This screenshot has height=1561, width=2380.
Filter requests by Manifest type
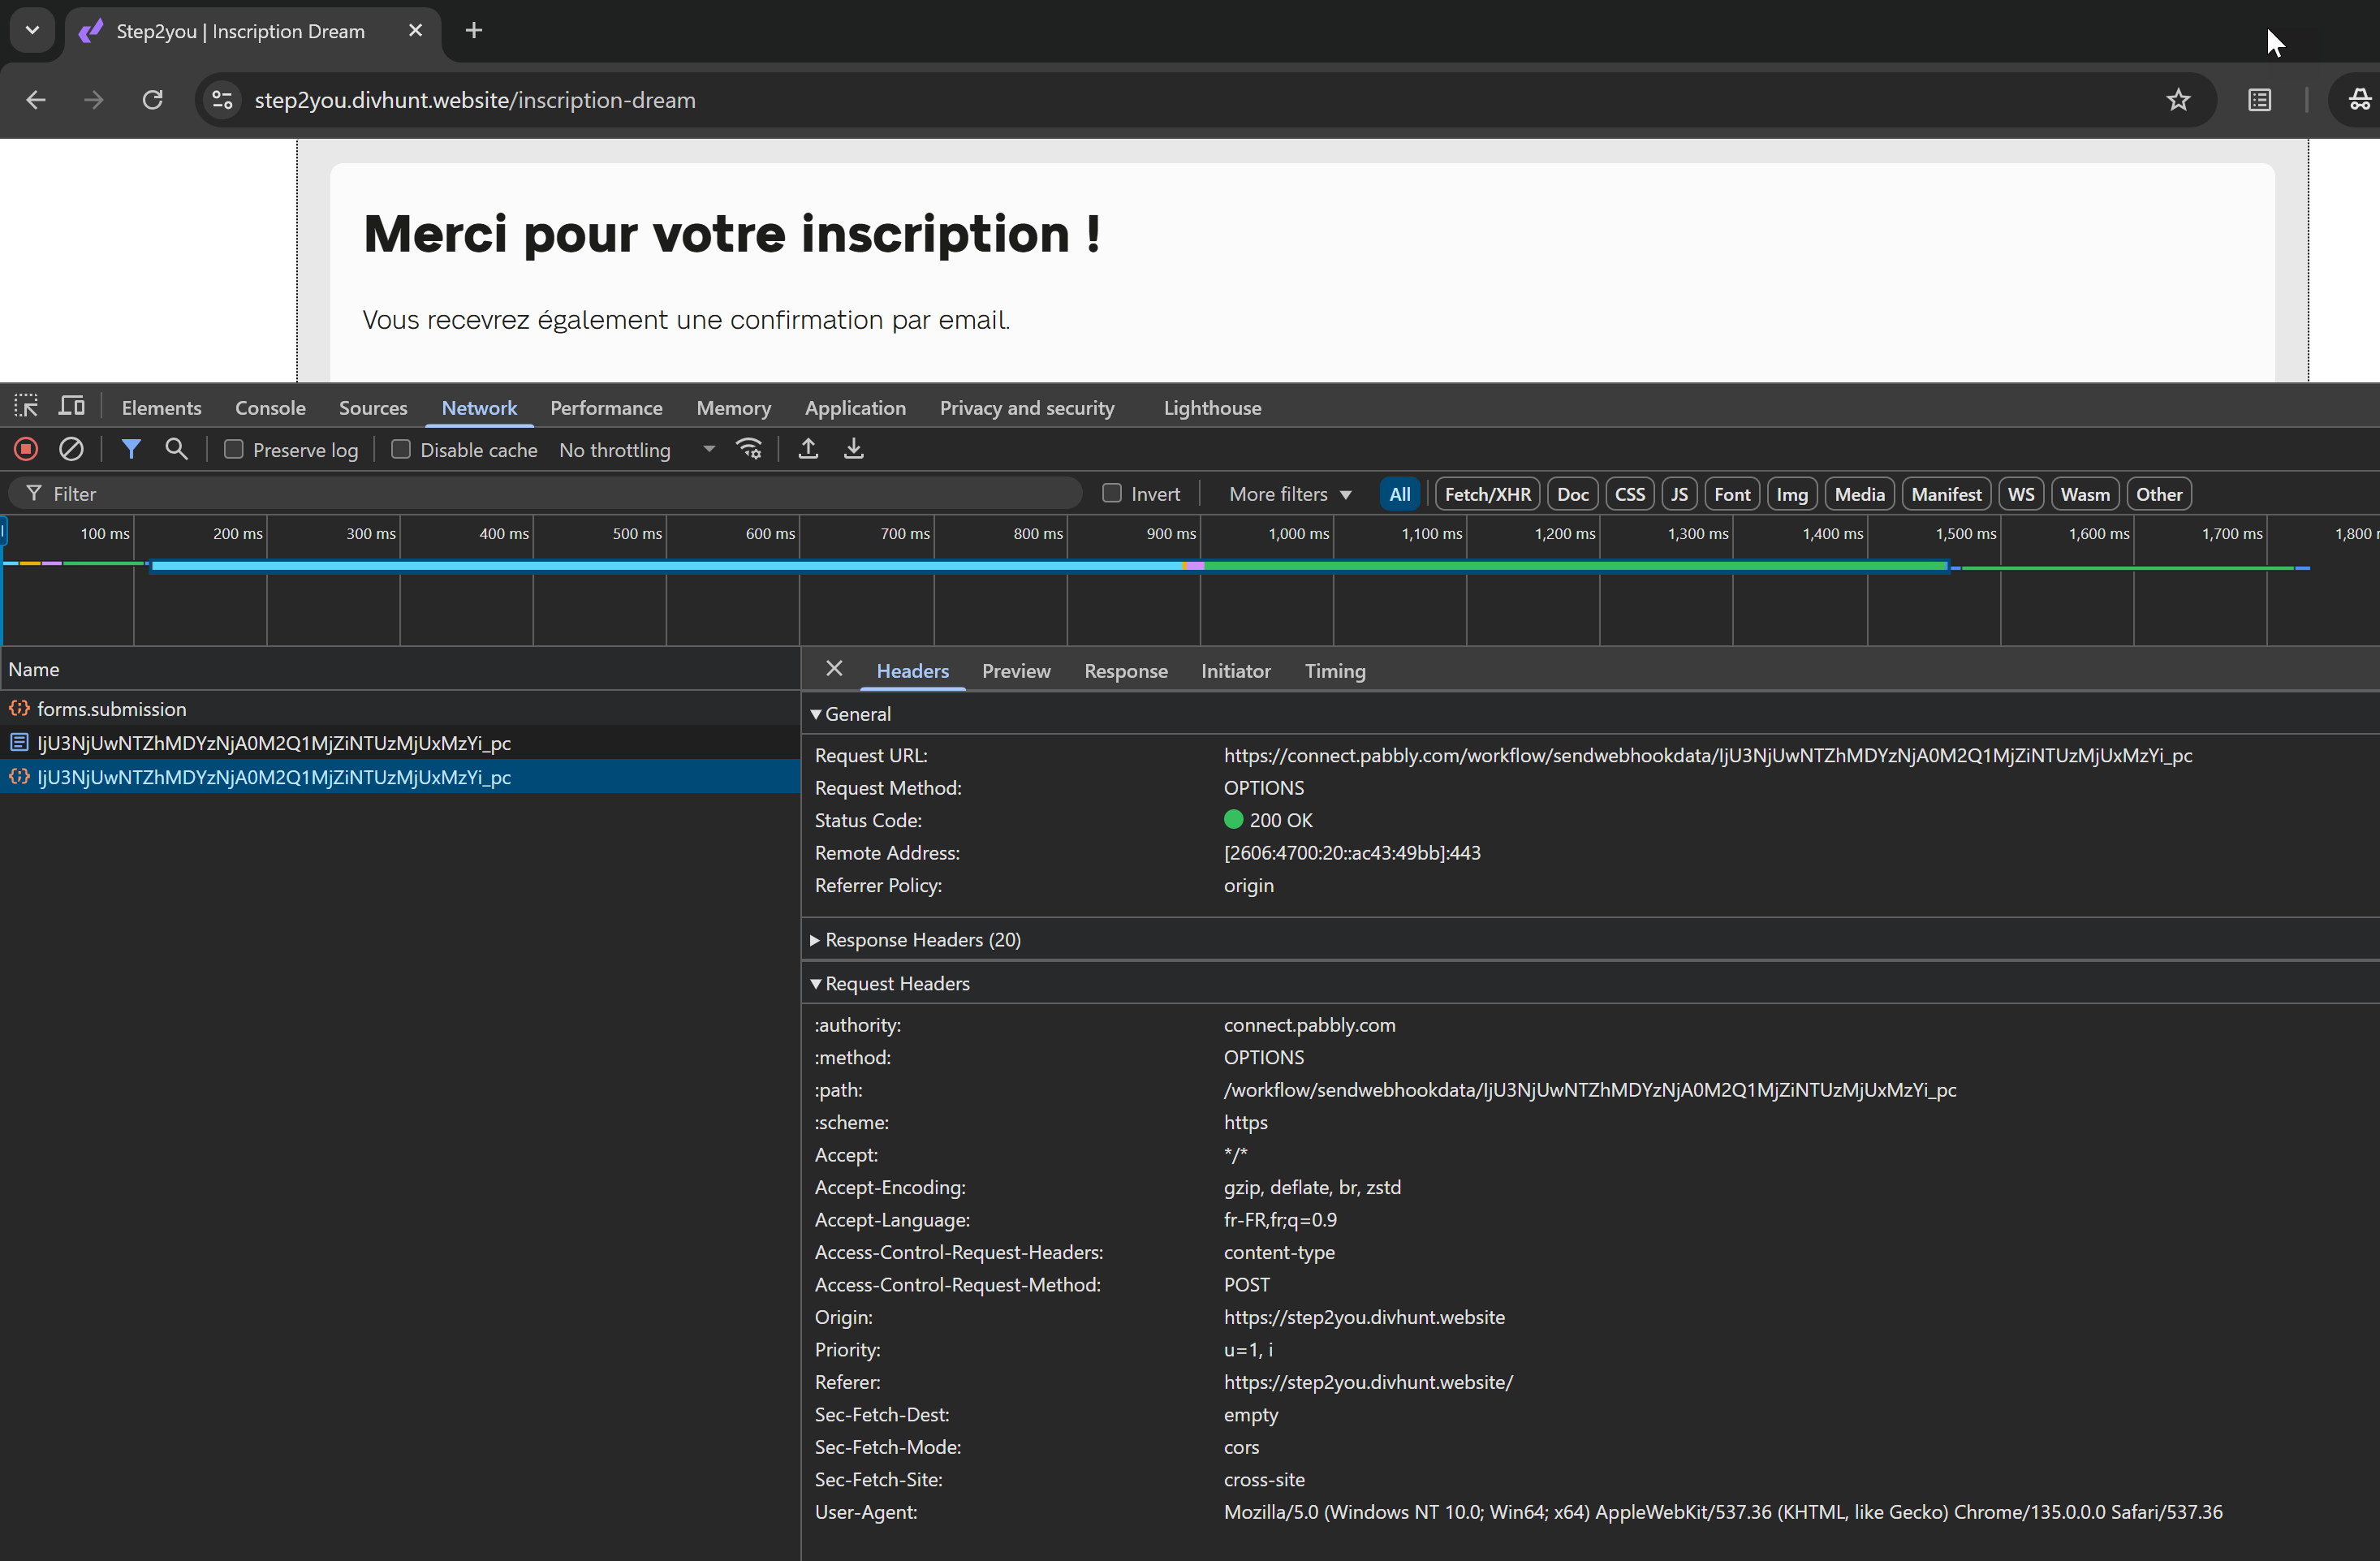pos(1946,494)
